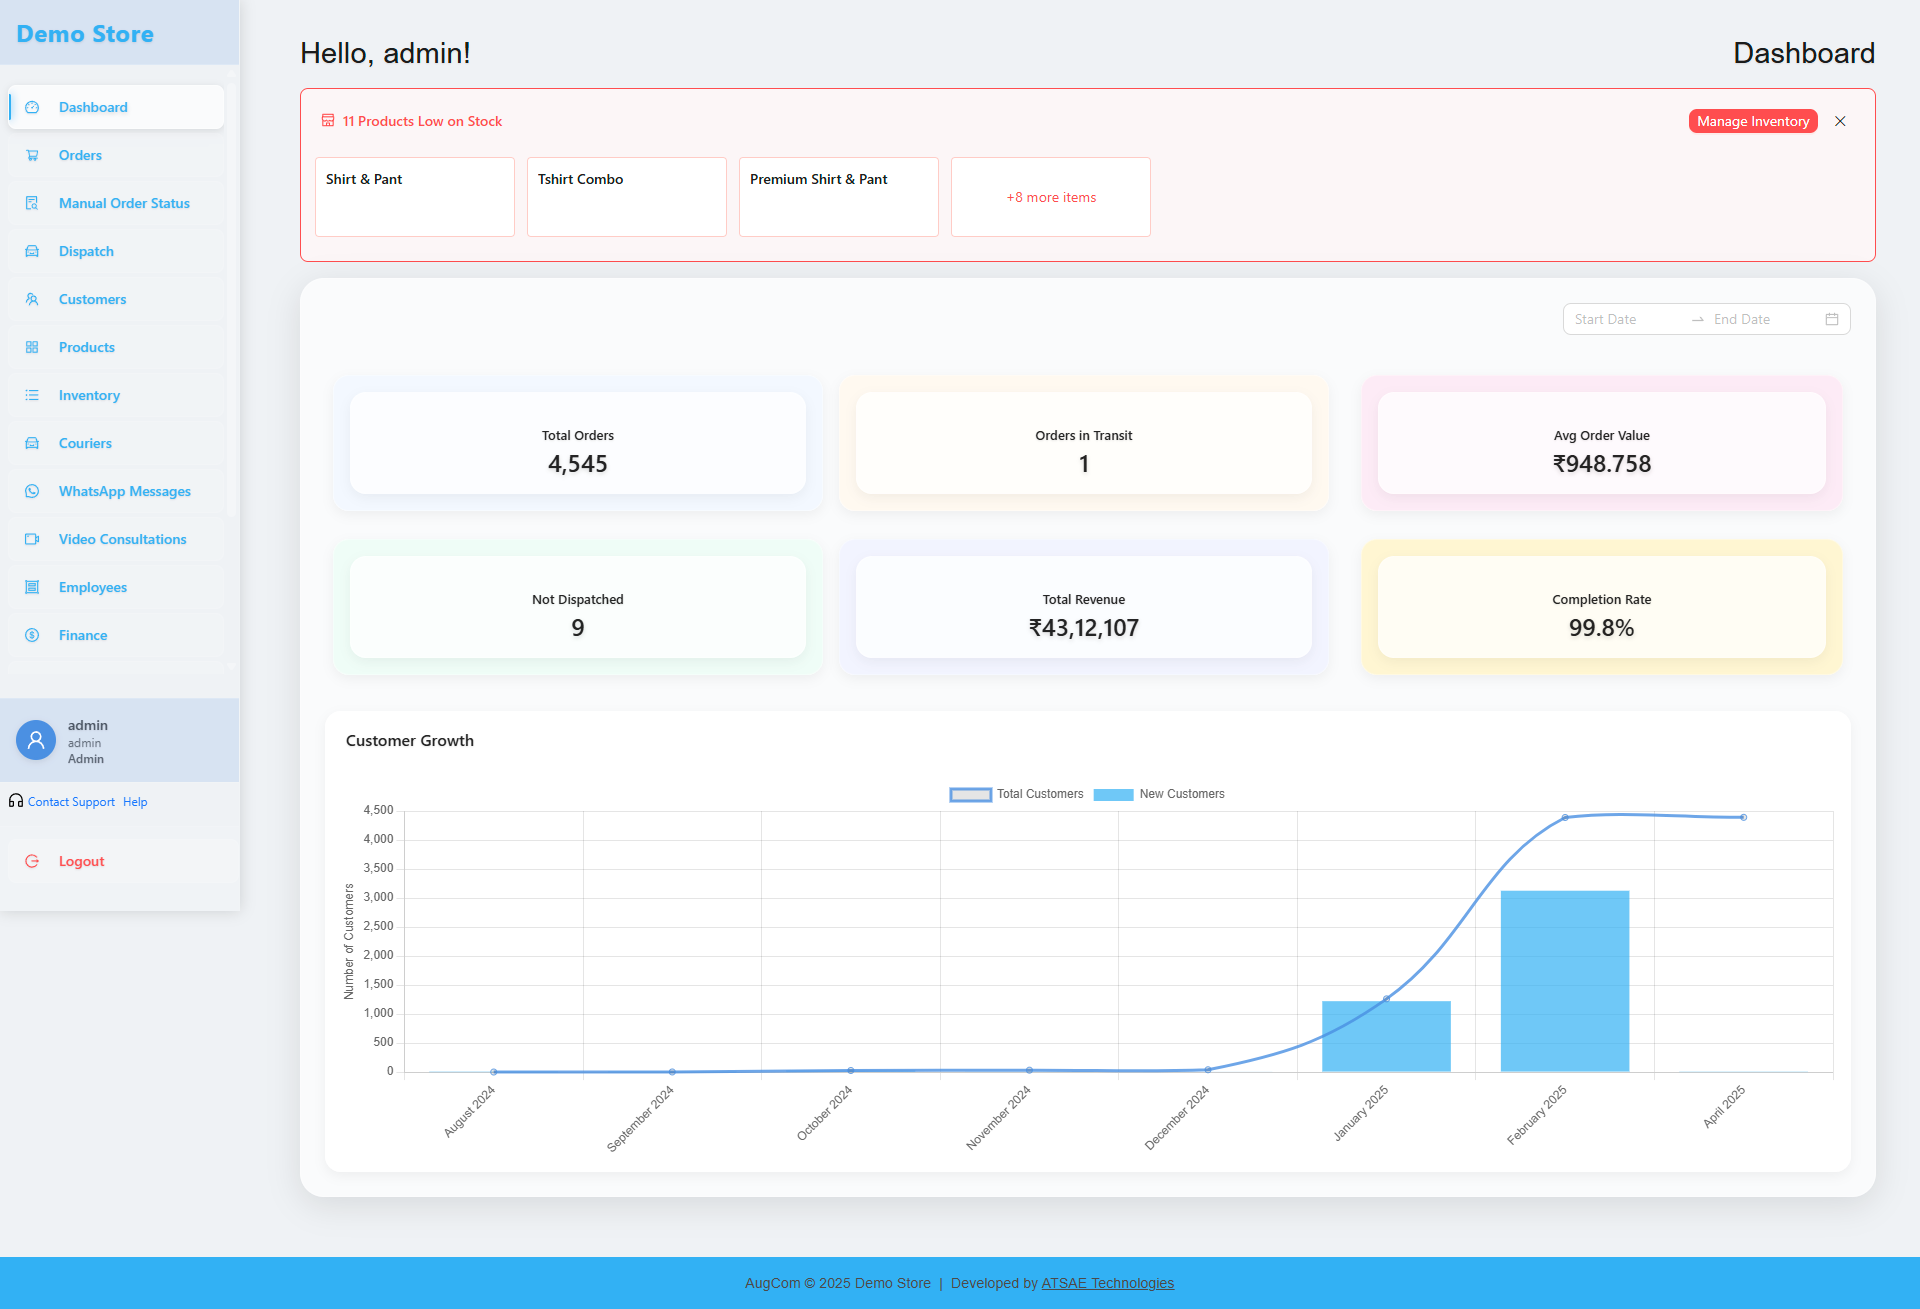Screen dimensions: 1920x1309
Task: Click the headset Contact Support icon
Action: point(16,801)
